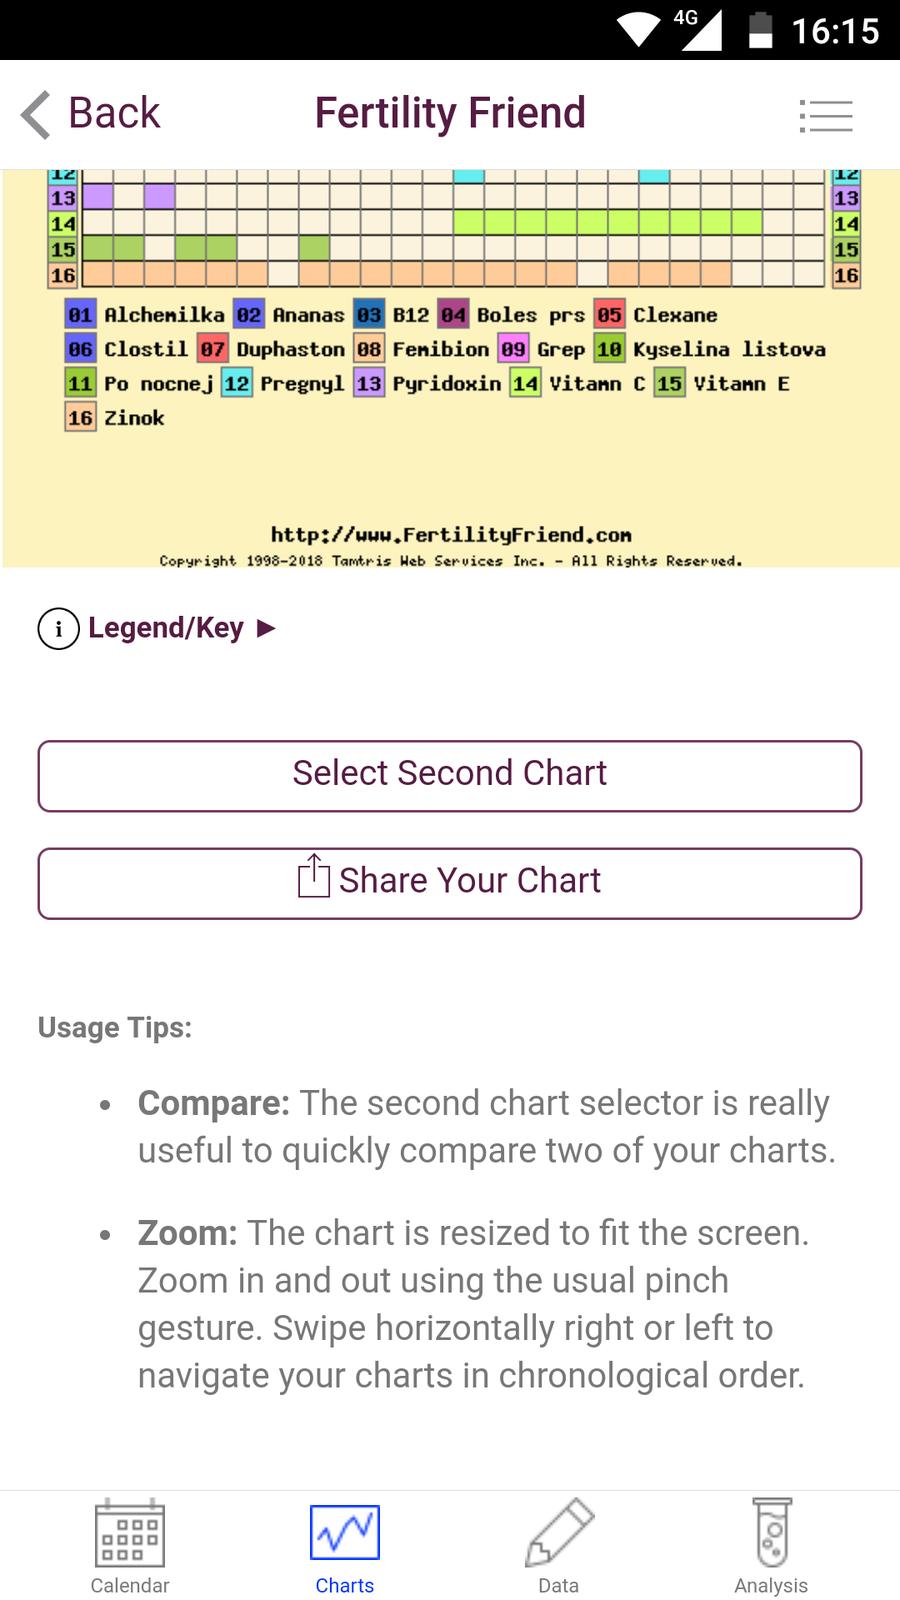900x1600 pixels.
Task: Click the share icon on Share Your Chart
Action: (313, 876)
